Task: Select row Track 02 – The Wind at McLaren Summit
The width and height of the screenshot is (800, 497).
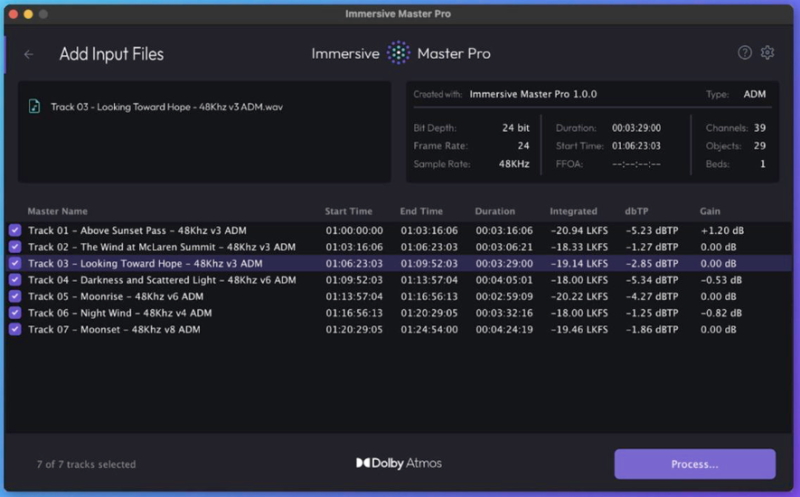Action: (x=398, y=247)
